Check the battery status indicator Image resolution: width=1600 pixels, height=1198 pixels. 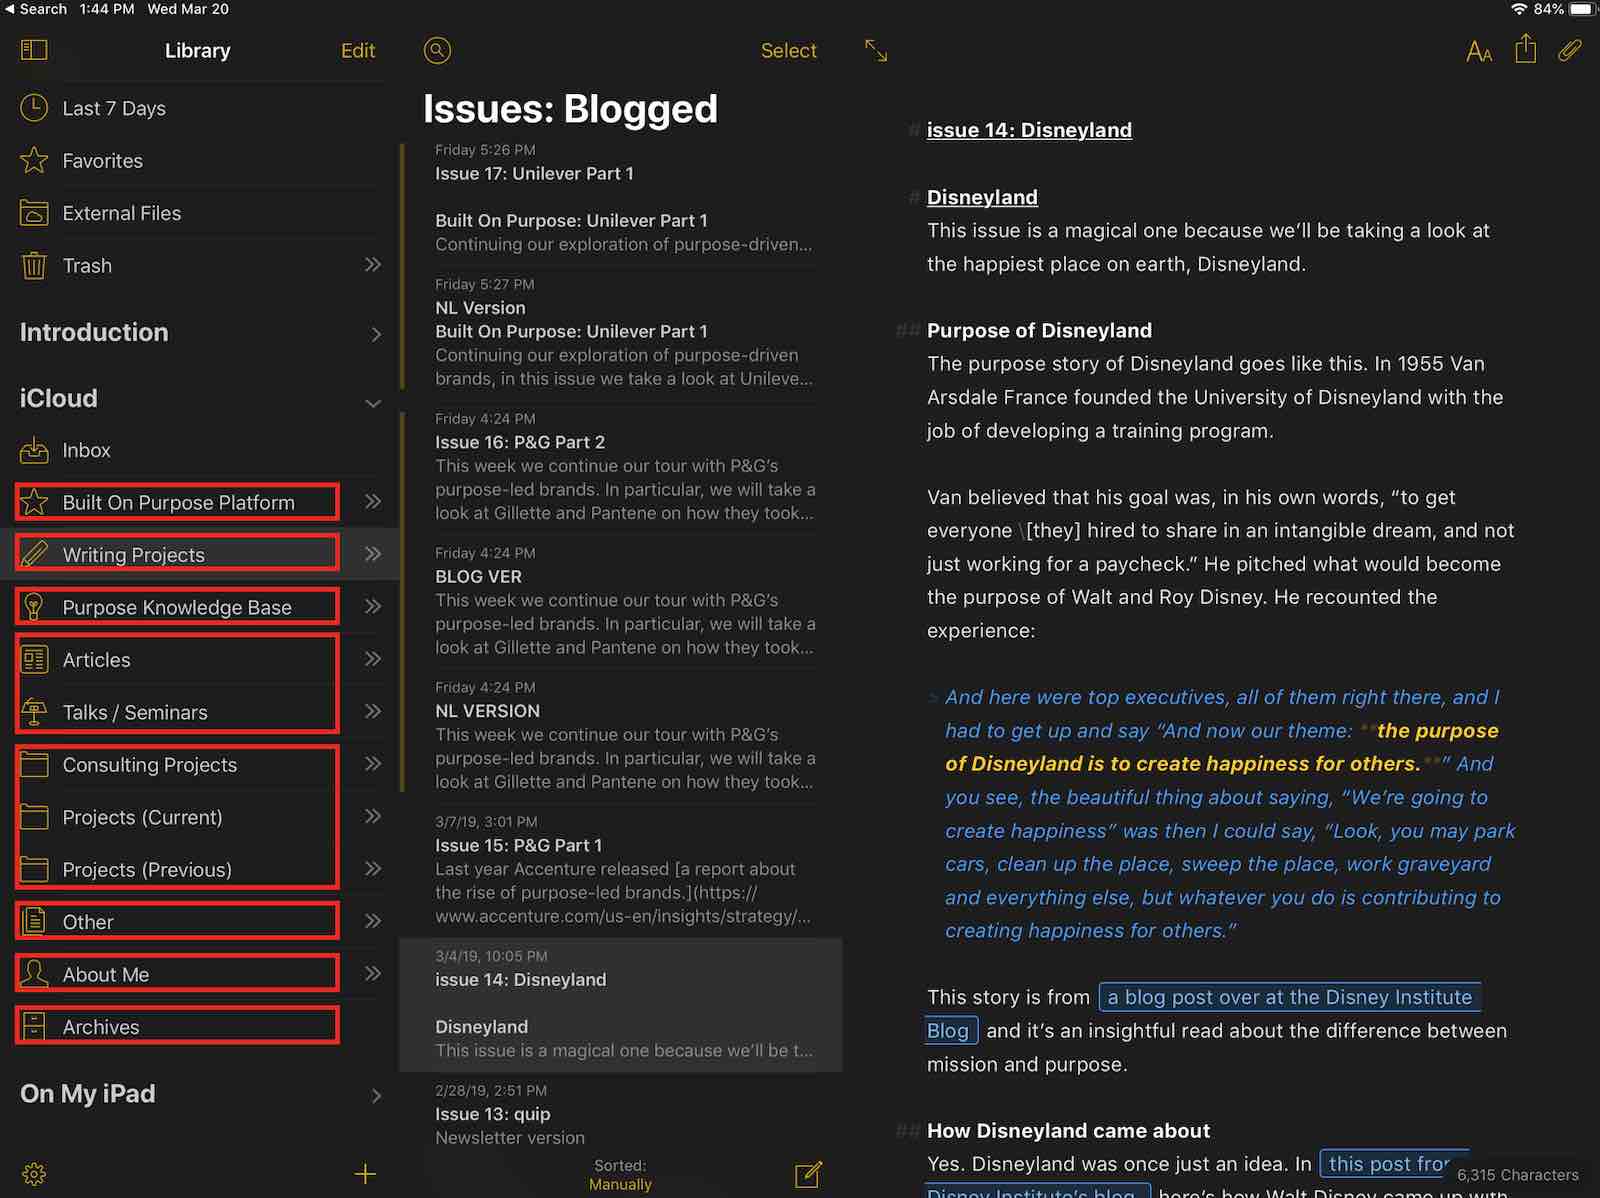coord(1581,9)
